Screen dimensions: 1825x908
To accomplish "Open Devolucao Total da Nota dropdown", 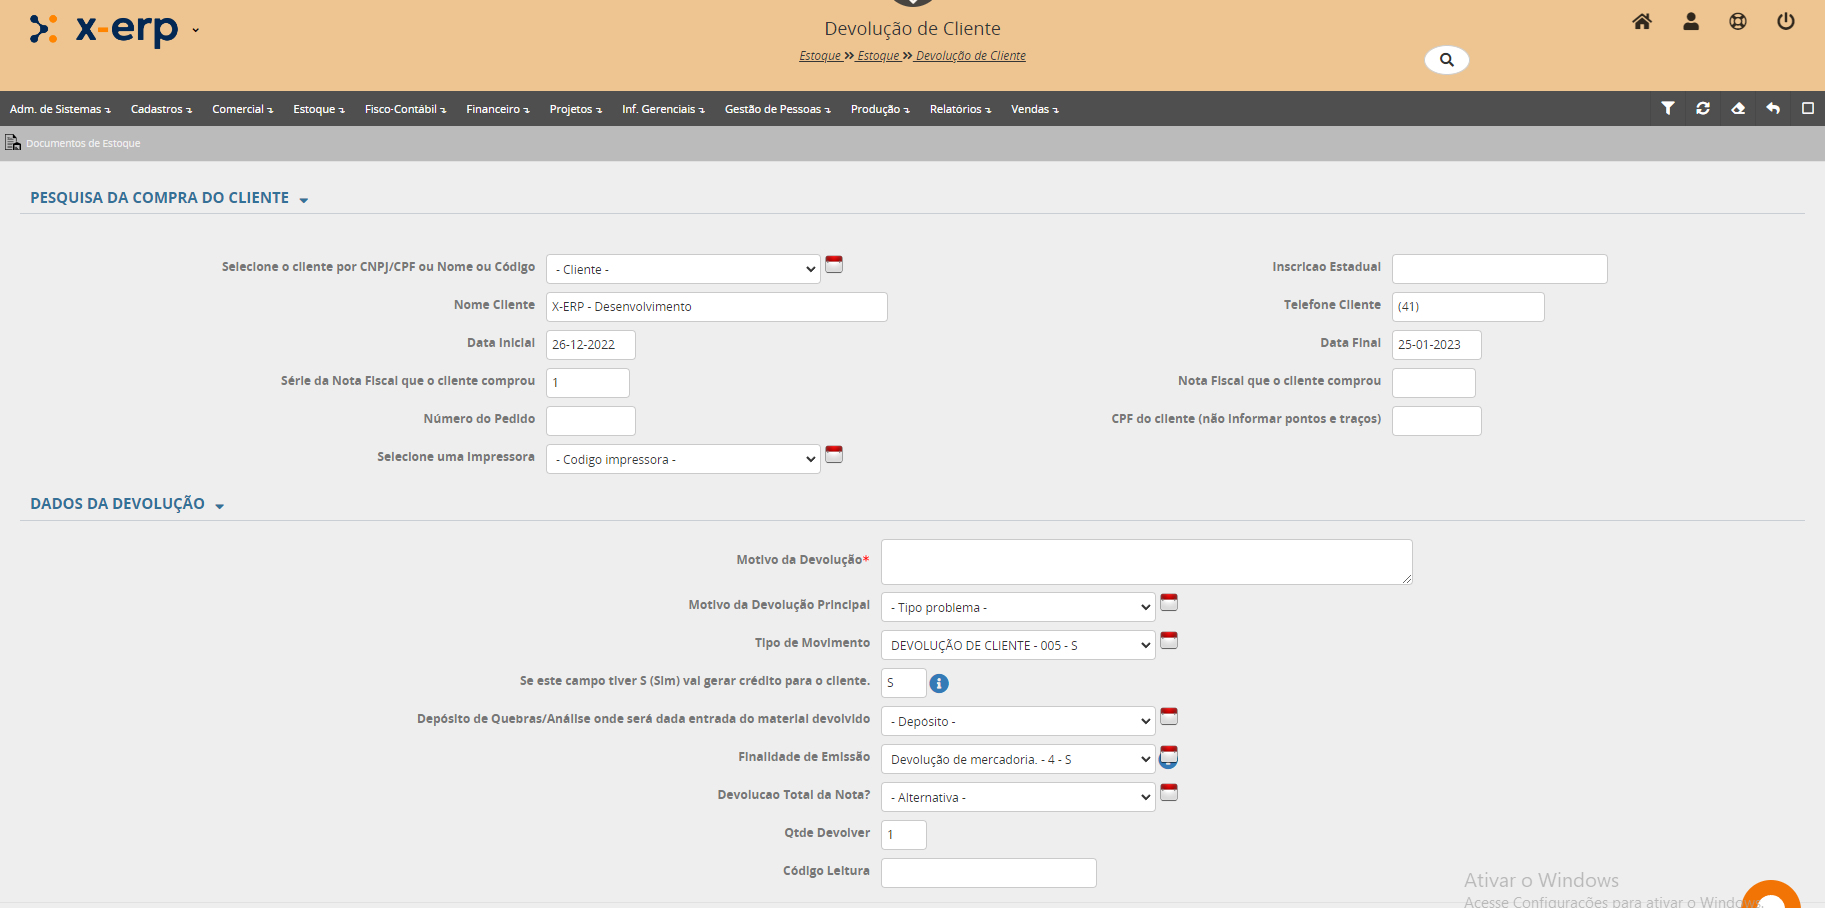I will [1018, 797].
